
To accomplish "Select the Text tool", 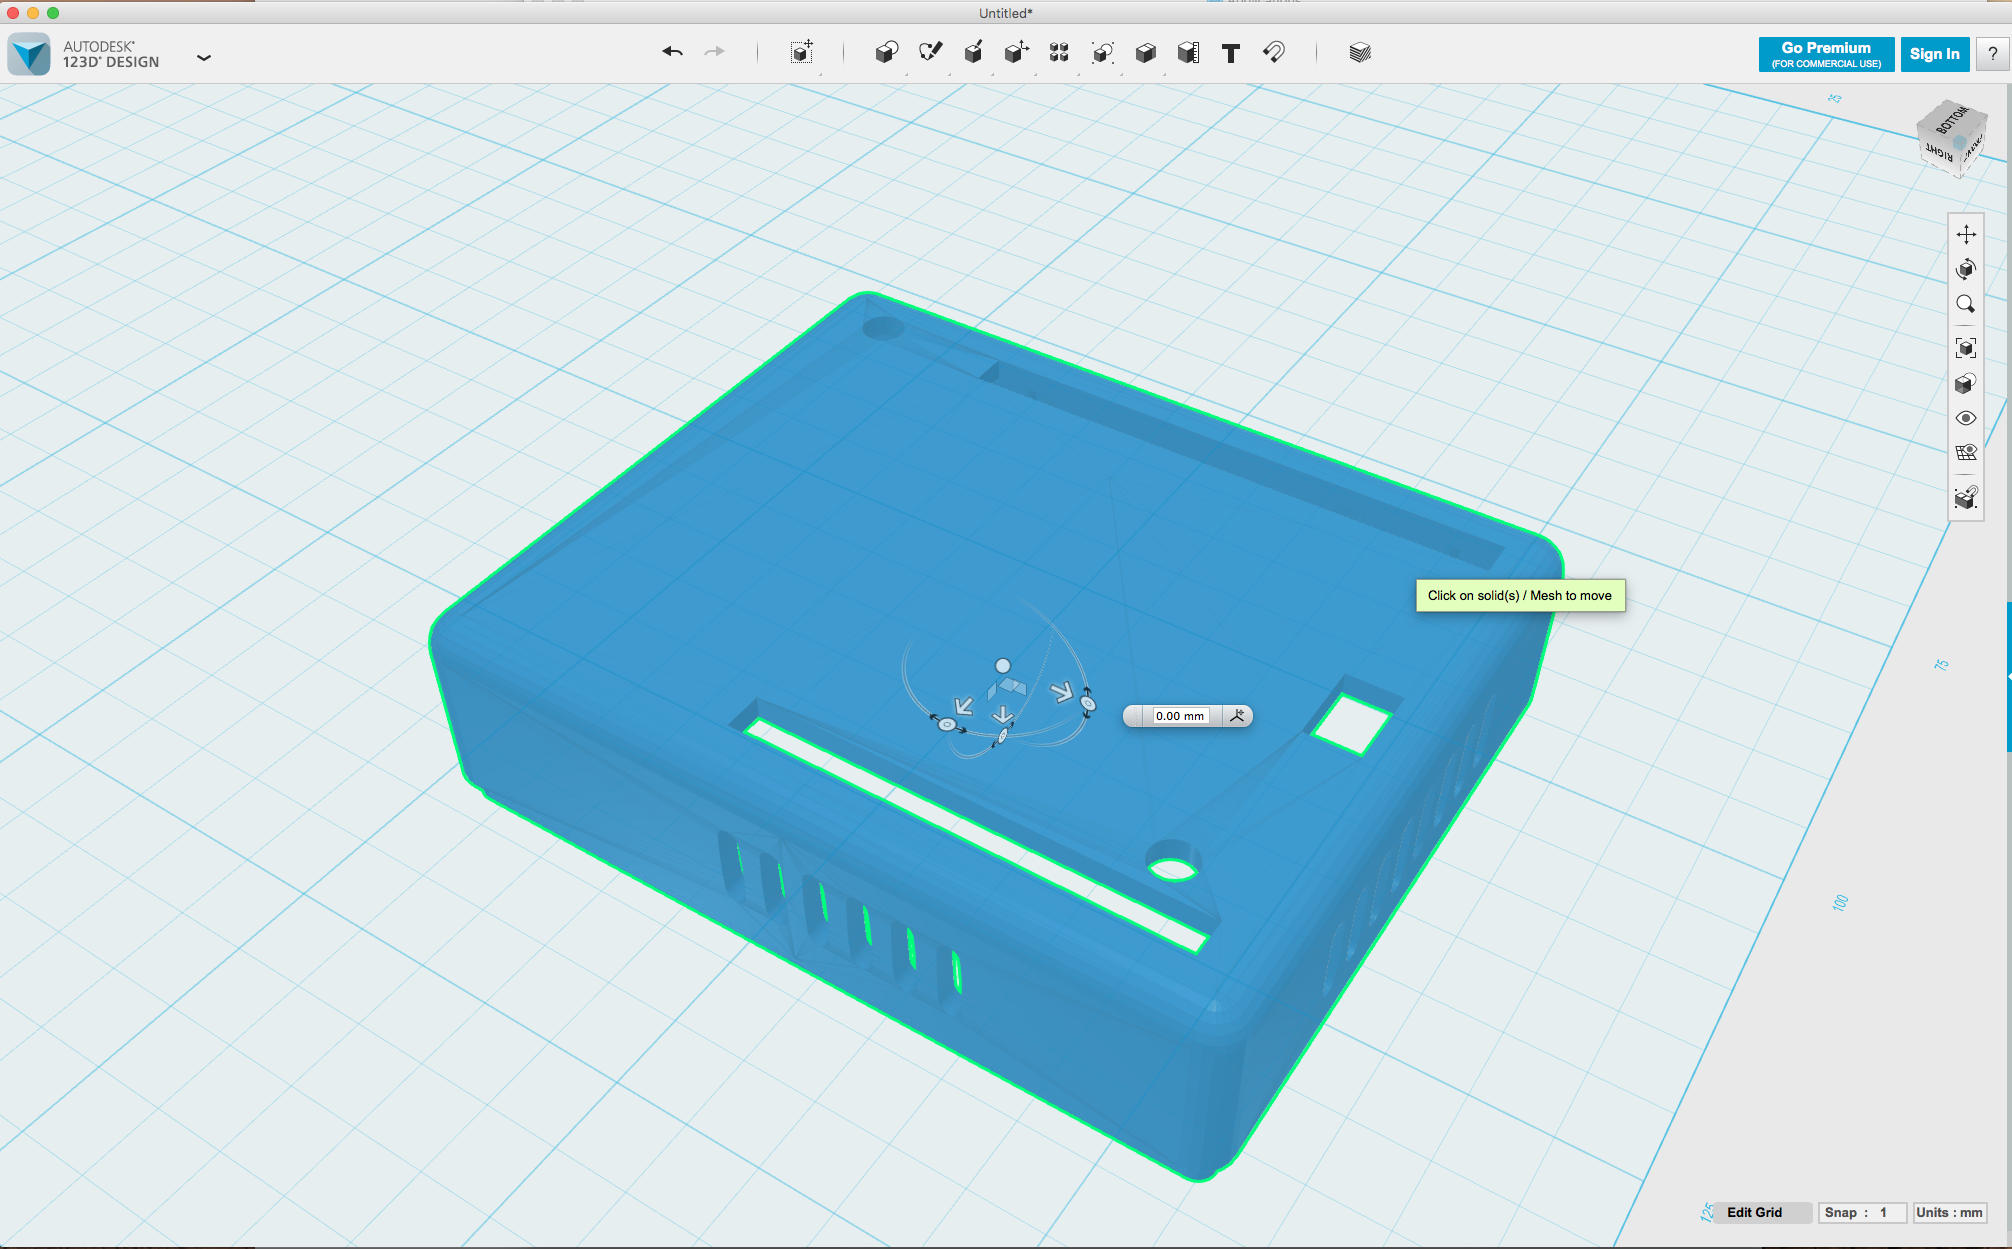I will coord(1231,53).
